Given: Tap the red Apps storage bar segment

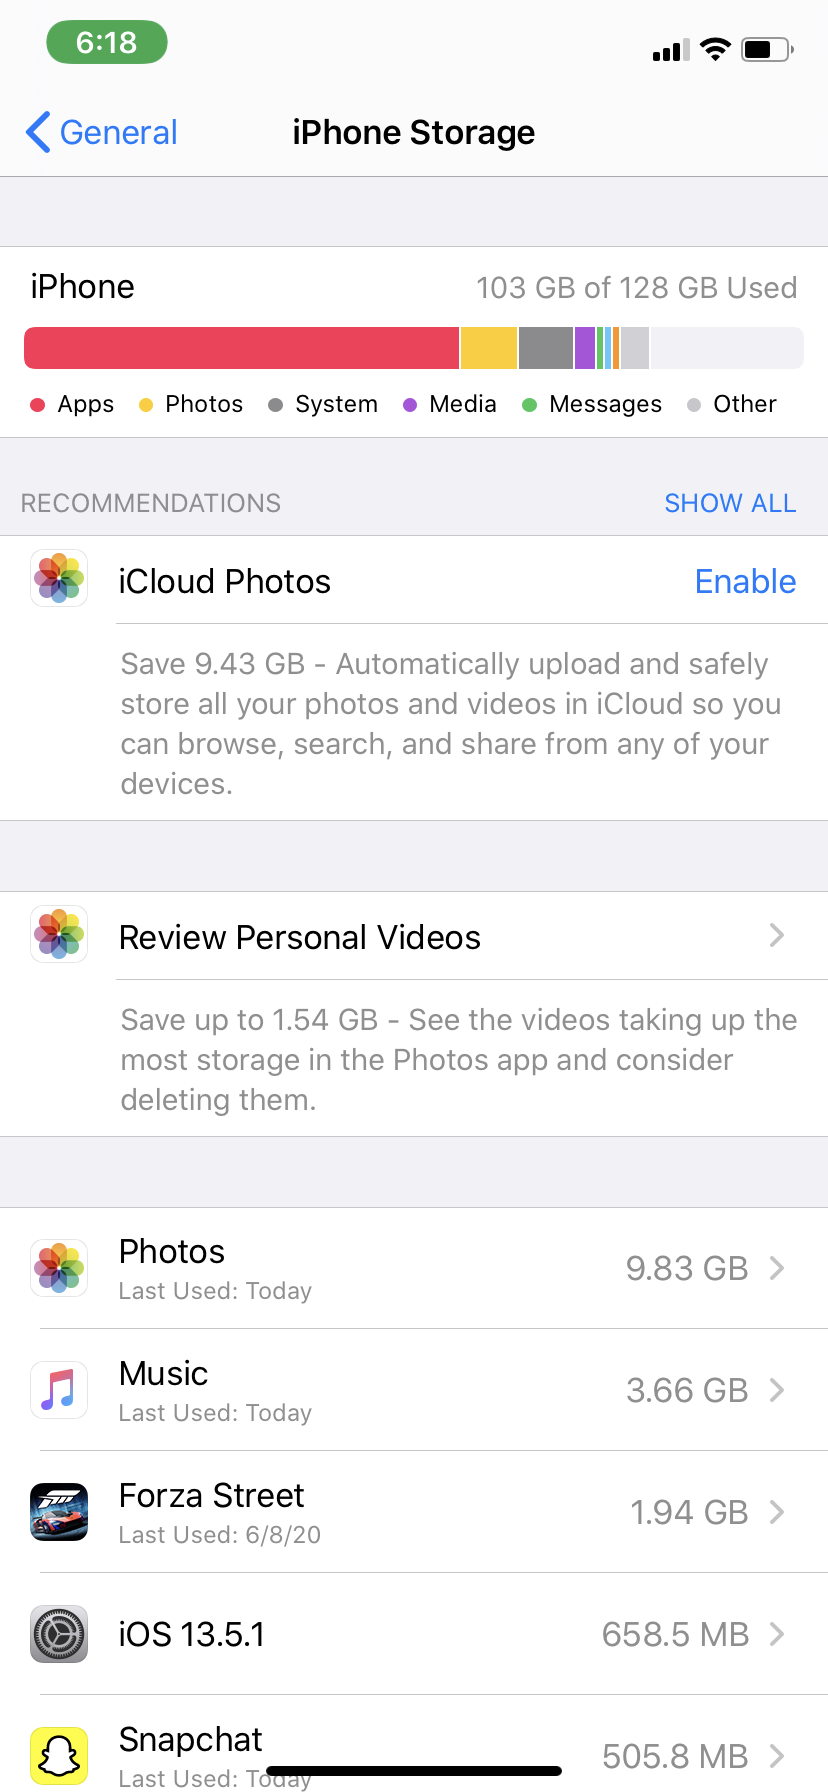Looking at the screenshot, I should tap(241, 348).
